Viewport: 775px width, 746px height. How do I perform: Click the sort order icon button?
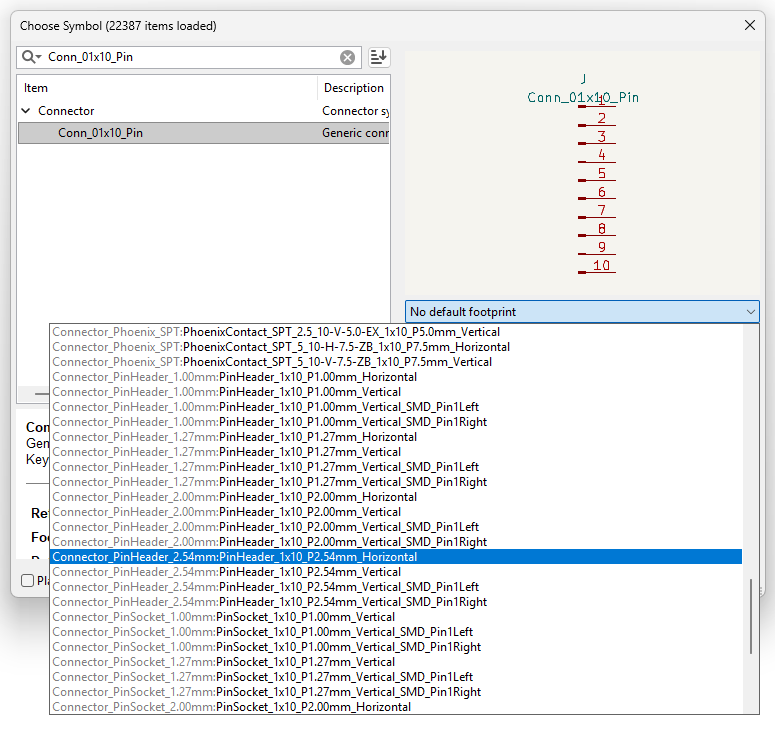378,58
